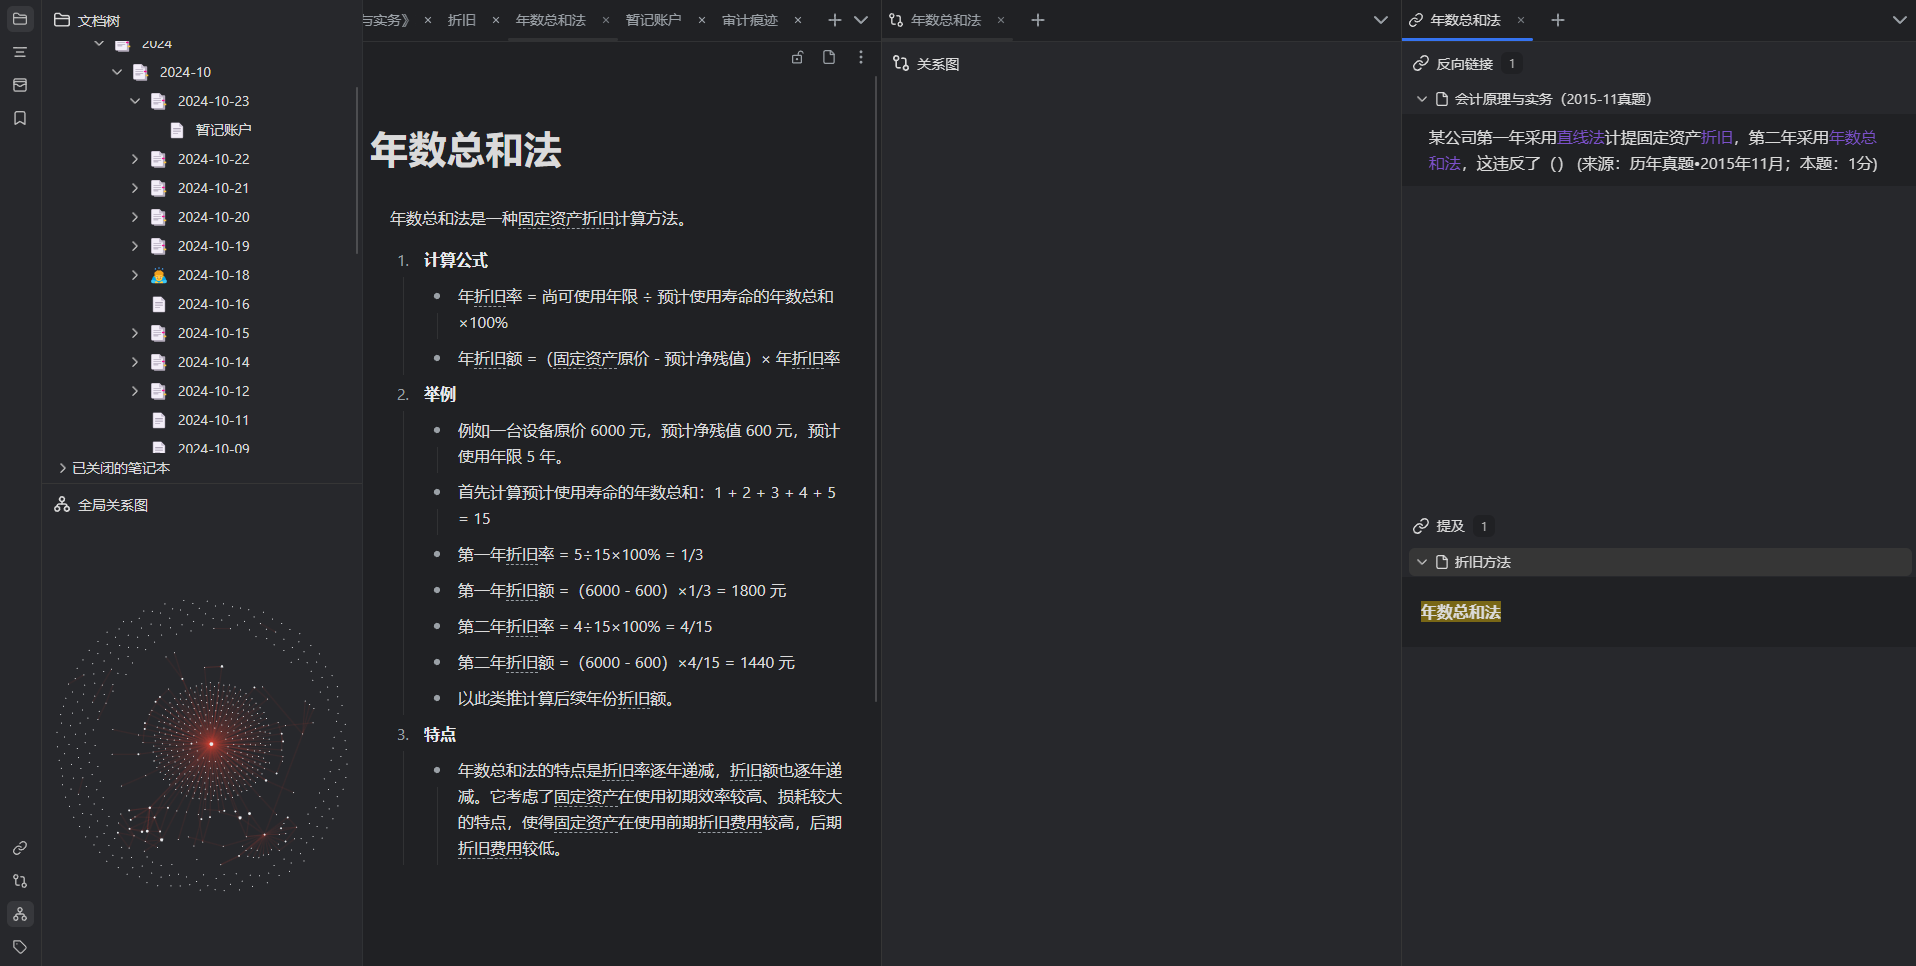Open the 2024-10-16 document in tree
The width and height of the screenshot is (1916, 966).
(213, 304)
